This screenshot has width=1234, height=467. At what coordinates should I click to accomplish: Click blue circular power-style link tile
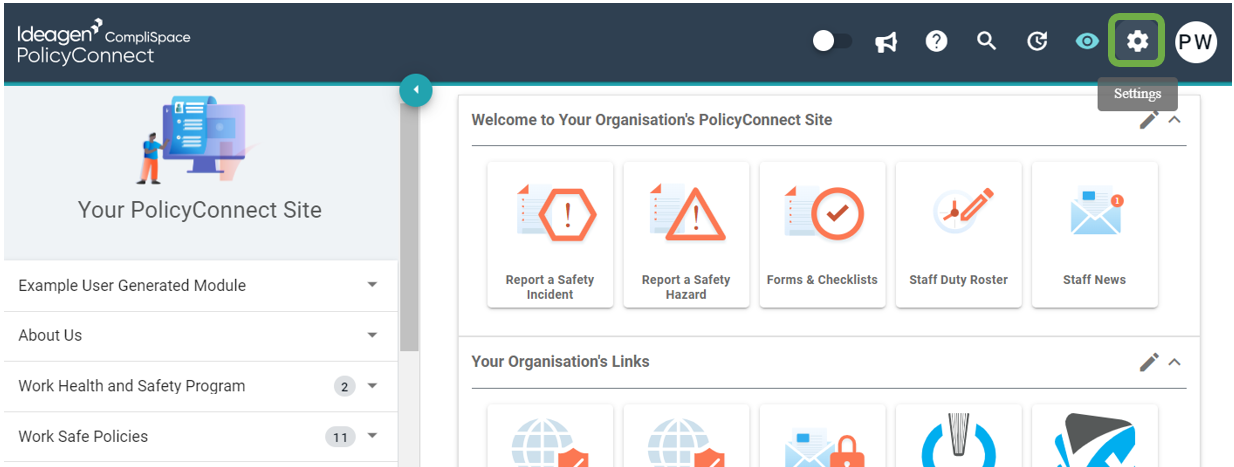[x=958, y=436]
